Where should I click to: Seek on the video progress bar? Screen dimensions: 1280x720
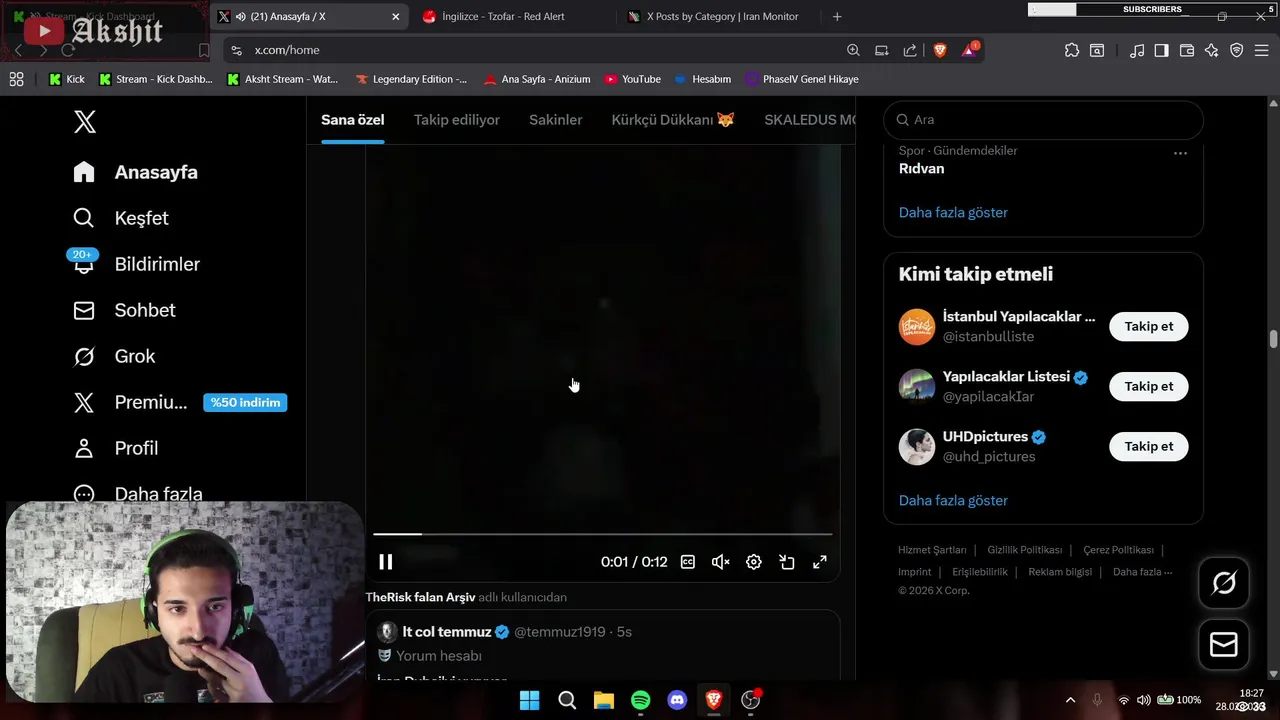(603, 534)
